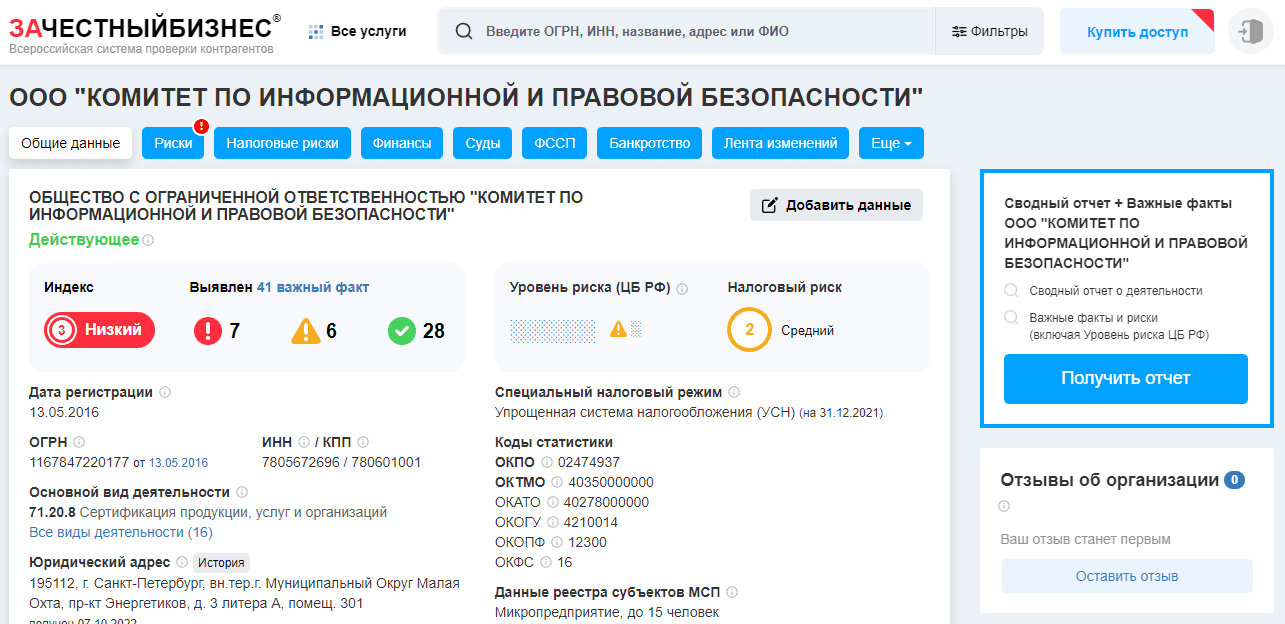Switch to the Банкротство tab

(652, 143)
